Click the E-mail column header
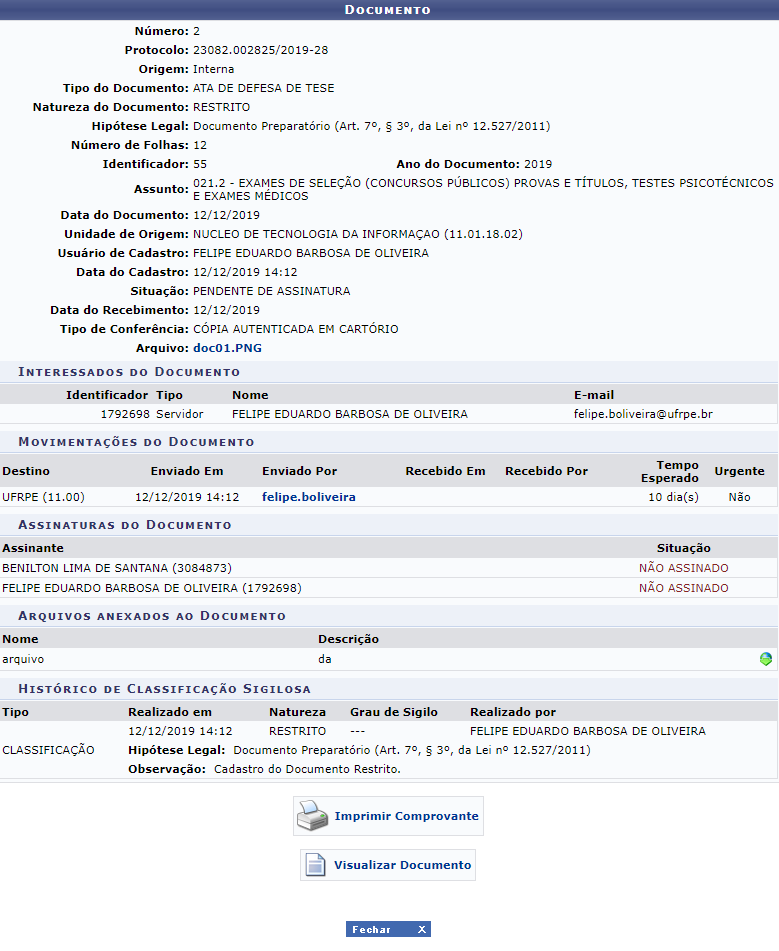779x951 pixels. pyautogui.click(x=594, y=395)
